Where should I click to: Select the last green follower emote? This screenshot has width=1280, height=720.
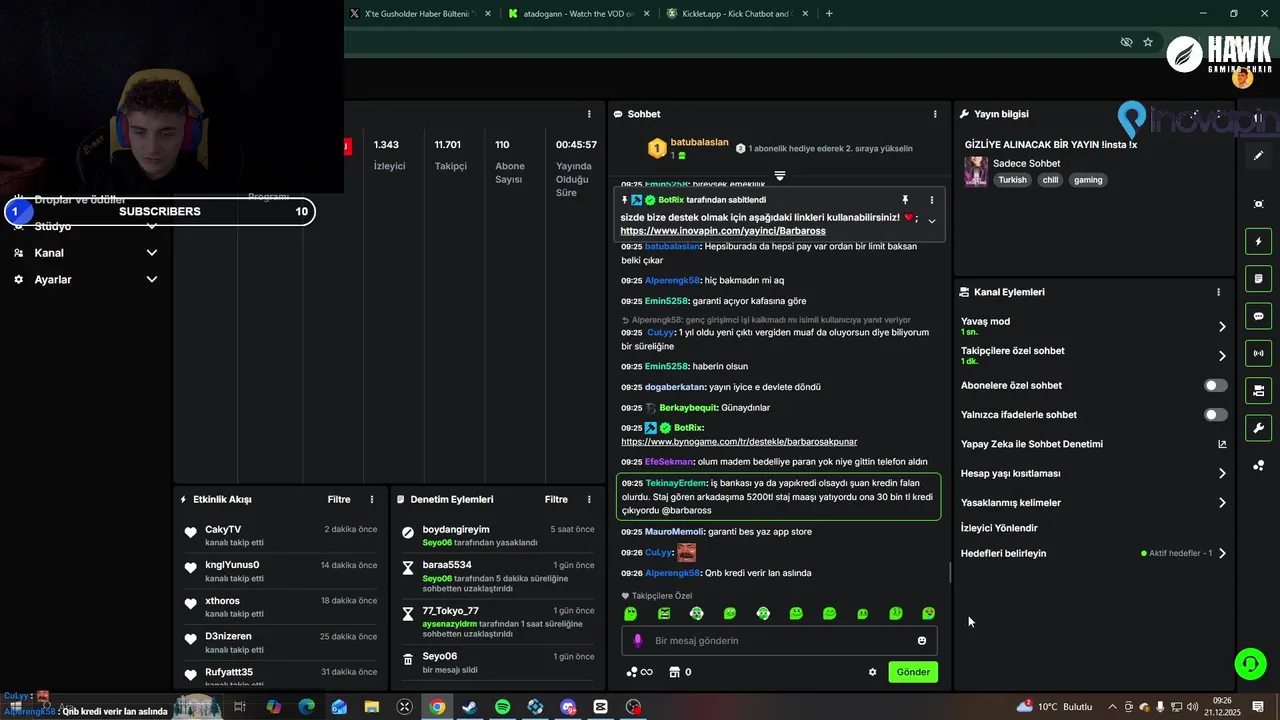[x=929, y=613]
